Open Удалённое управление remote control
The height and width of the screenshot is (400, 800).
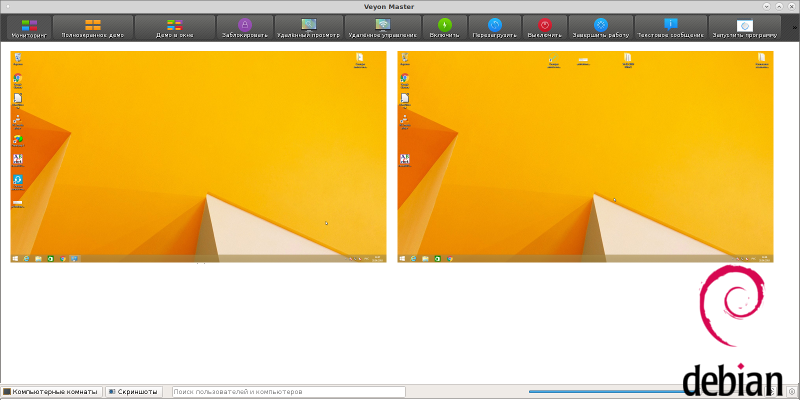[383, 28]
